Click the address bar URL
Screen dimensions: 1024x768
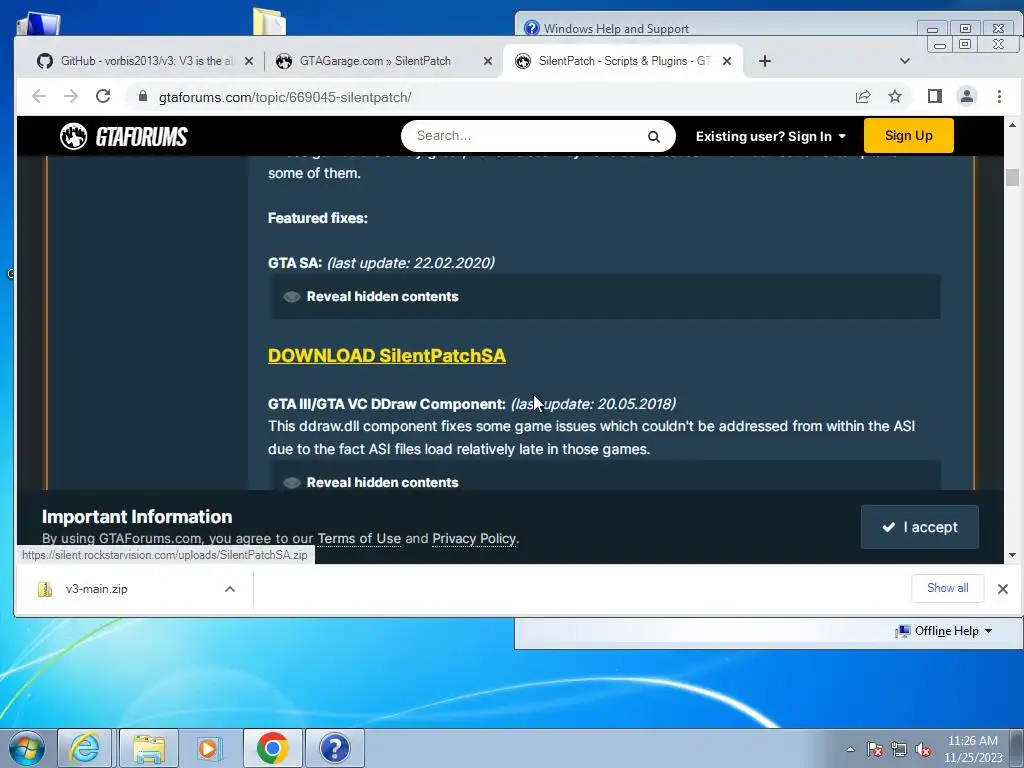(x=285, y=97)
